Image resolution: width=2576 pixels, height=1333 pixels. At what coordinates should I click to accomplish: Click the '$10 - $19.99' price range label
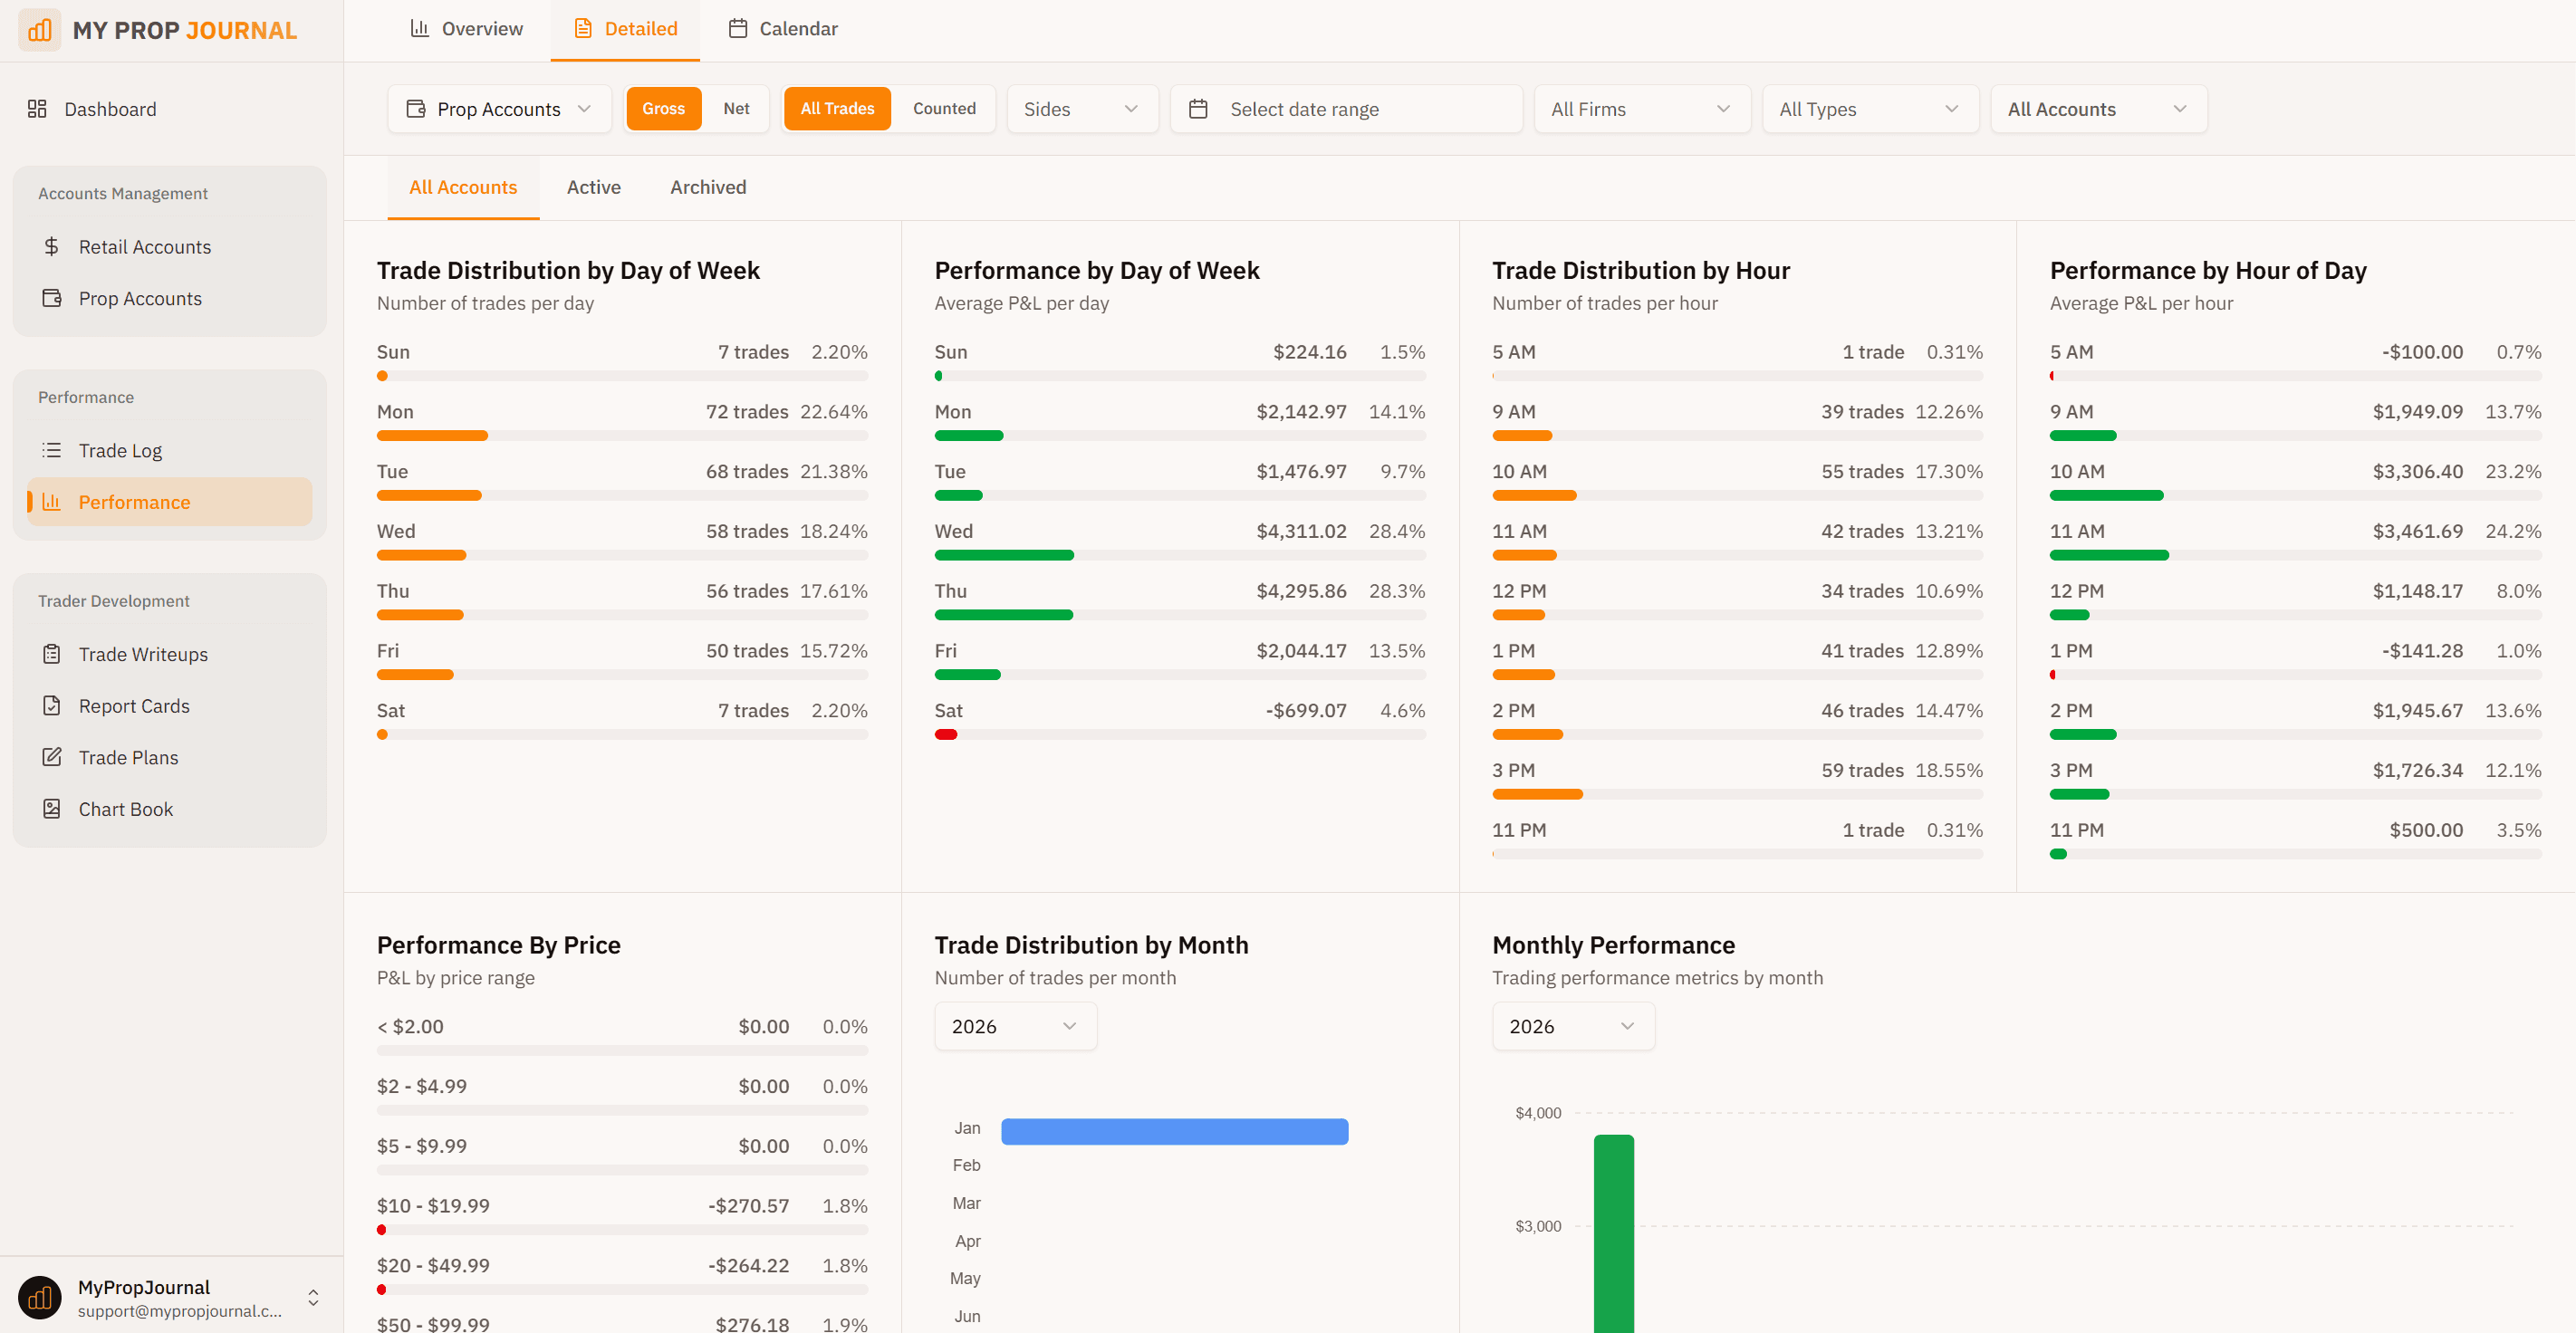[433, 1206]
